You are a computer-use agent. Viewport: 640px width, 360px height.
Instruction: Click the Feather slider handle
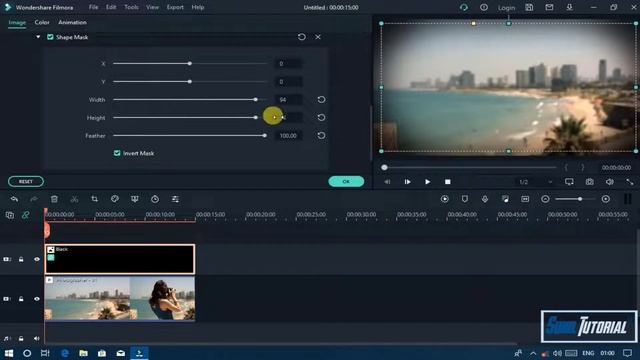264,136
